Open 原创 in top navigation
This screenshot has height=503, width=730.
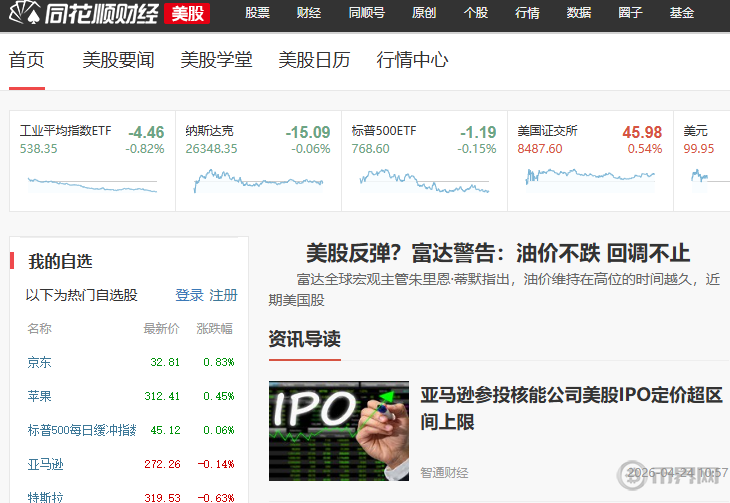coord(424,13)
